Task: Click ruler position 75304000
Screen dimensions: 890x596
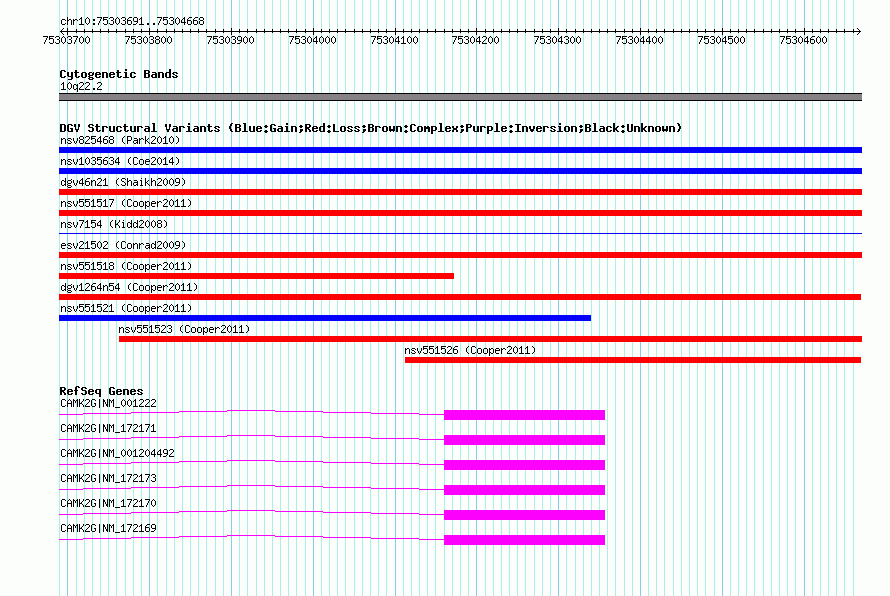Action: (x=312, y=40)
